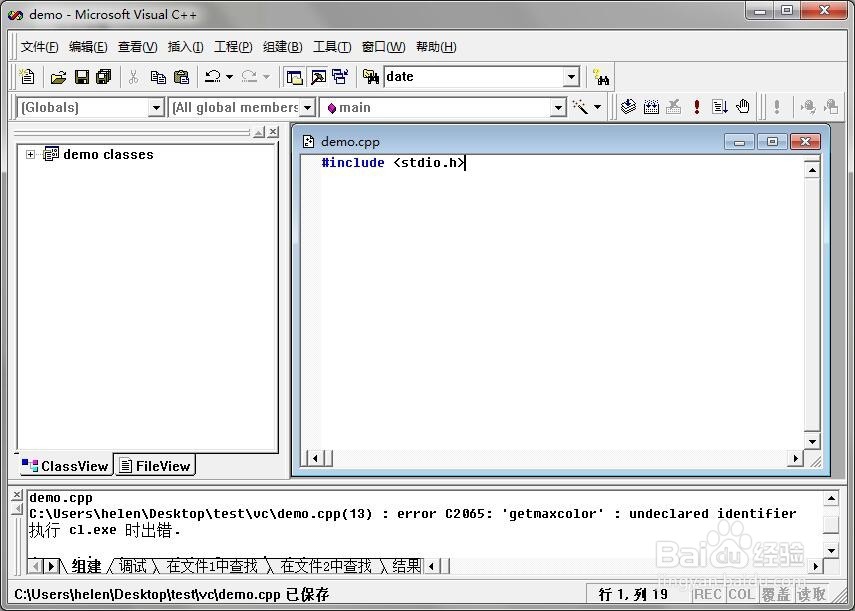Click the editor horizontal scrollbar right arrow
The width and height of the screenshot is (855, 611).
point(795,458)
